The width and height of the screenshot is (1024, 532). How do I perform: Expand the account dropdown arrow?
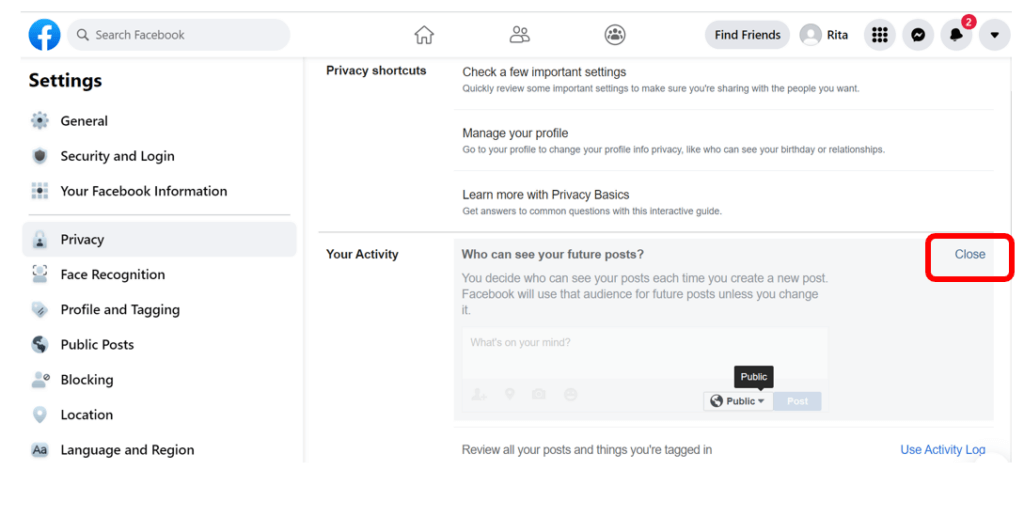click(x=994, y=35)
